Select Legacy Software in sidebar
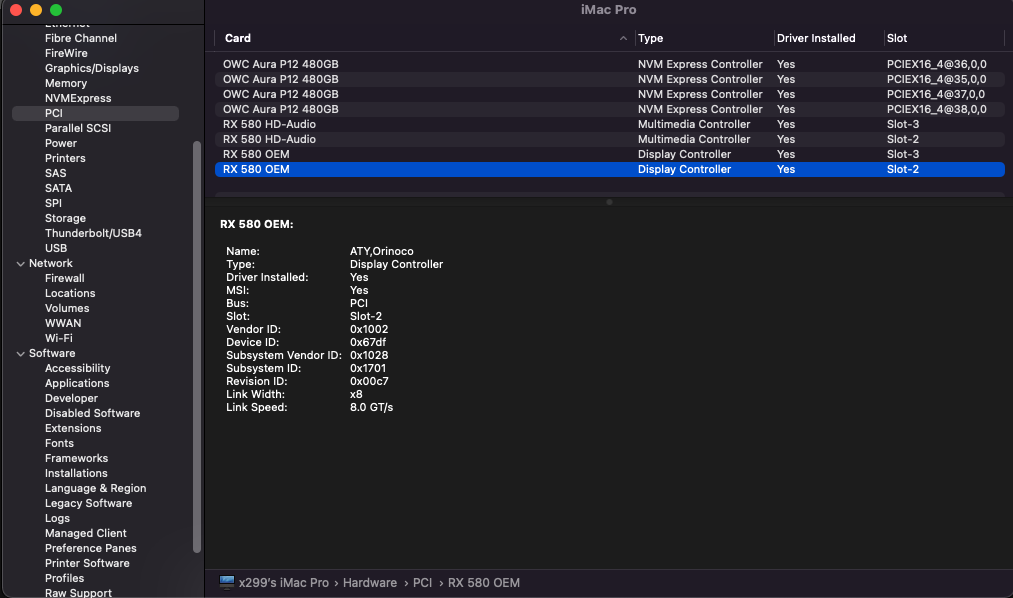The image size is (1013, 598). pos(89,503)
